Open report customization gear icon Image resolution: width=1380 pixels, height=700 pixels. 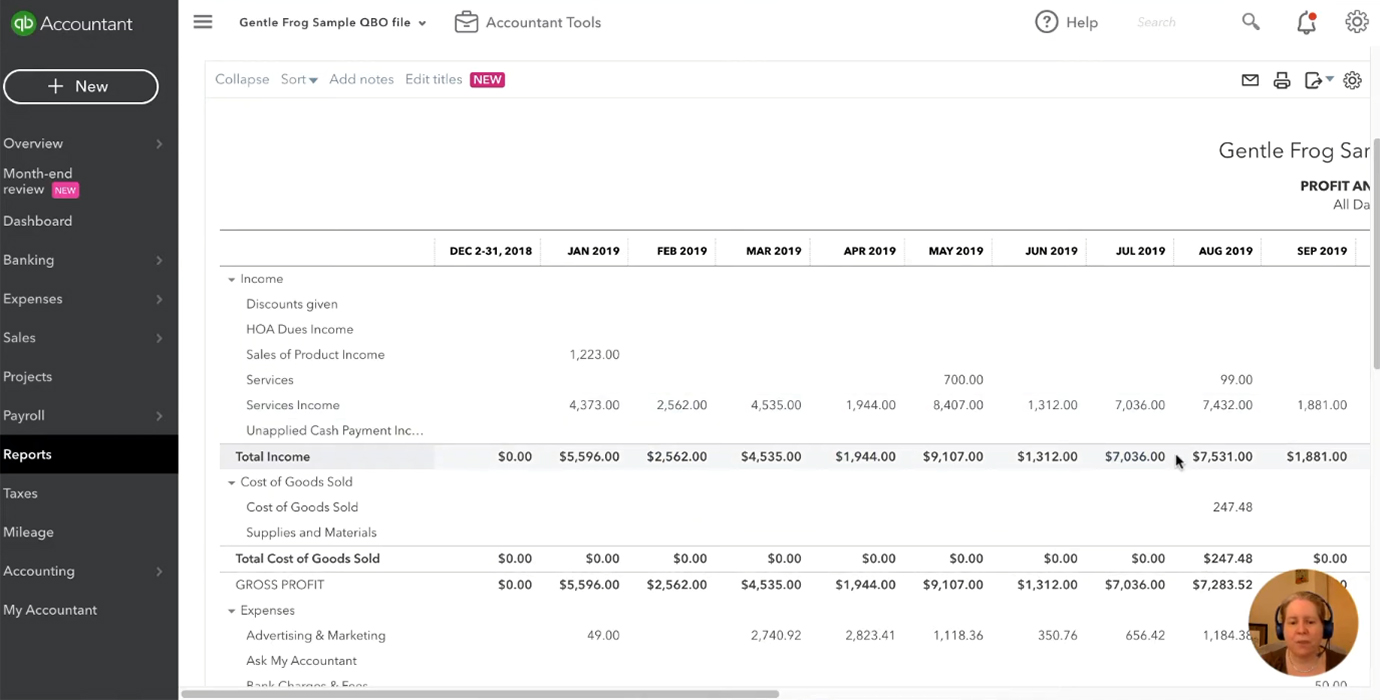pos(1352,80)
